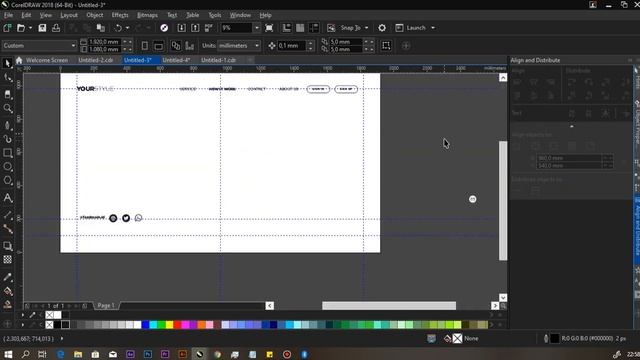Toggle portrait page orientation
Screen dimensions: 640x360
coord(144,45)
